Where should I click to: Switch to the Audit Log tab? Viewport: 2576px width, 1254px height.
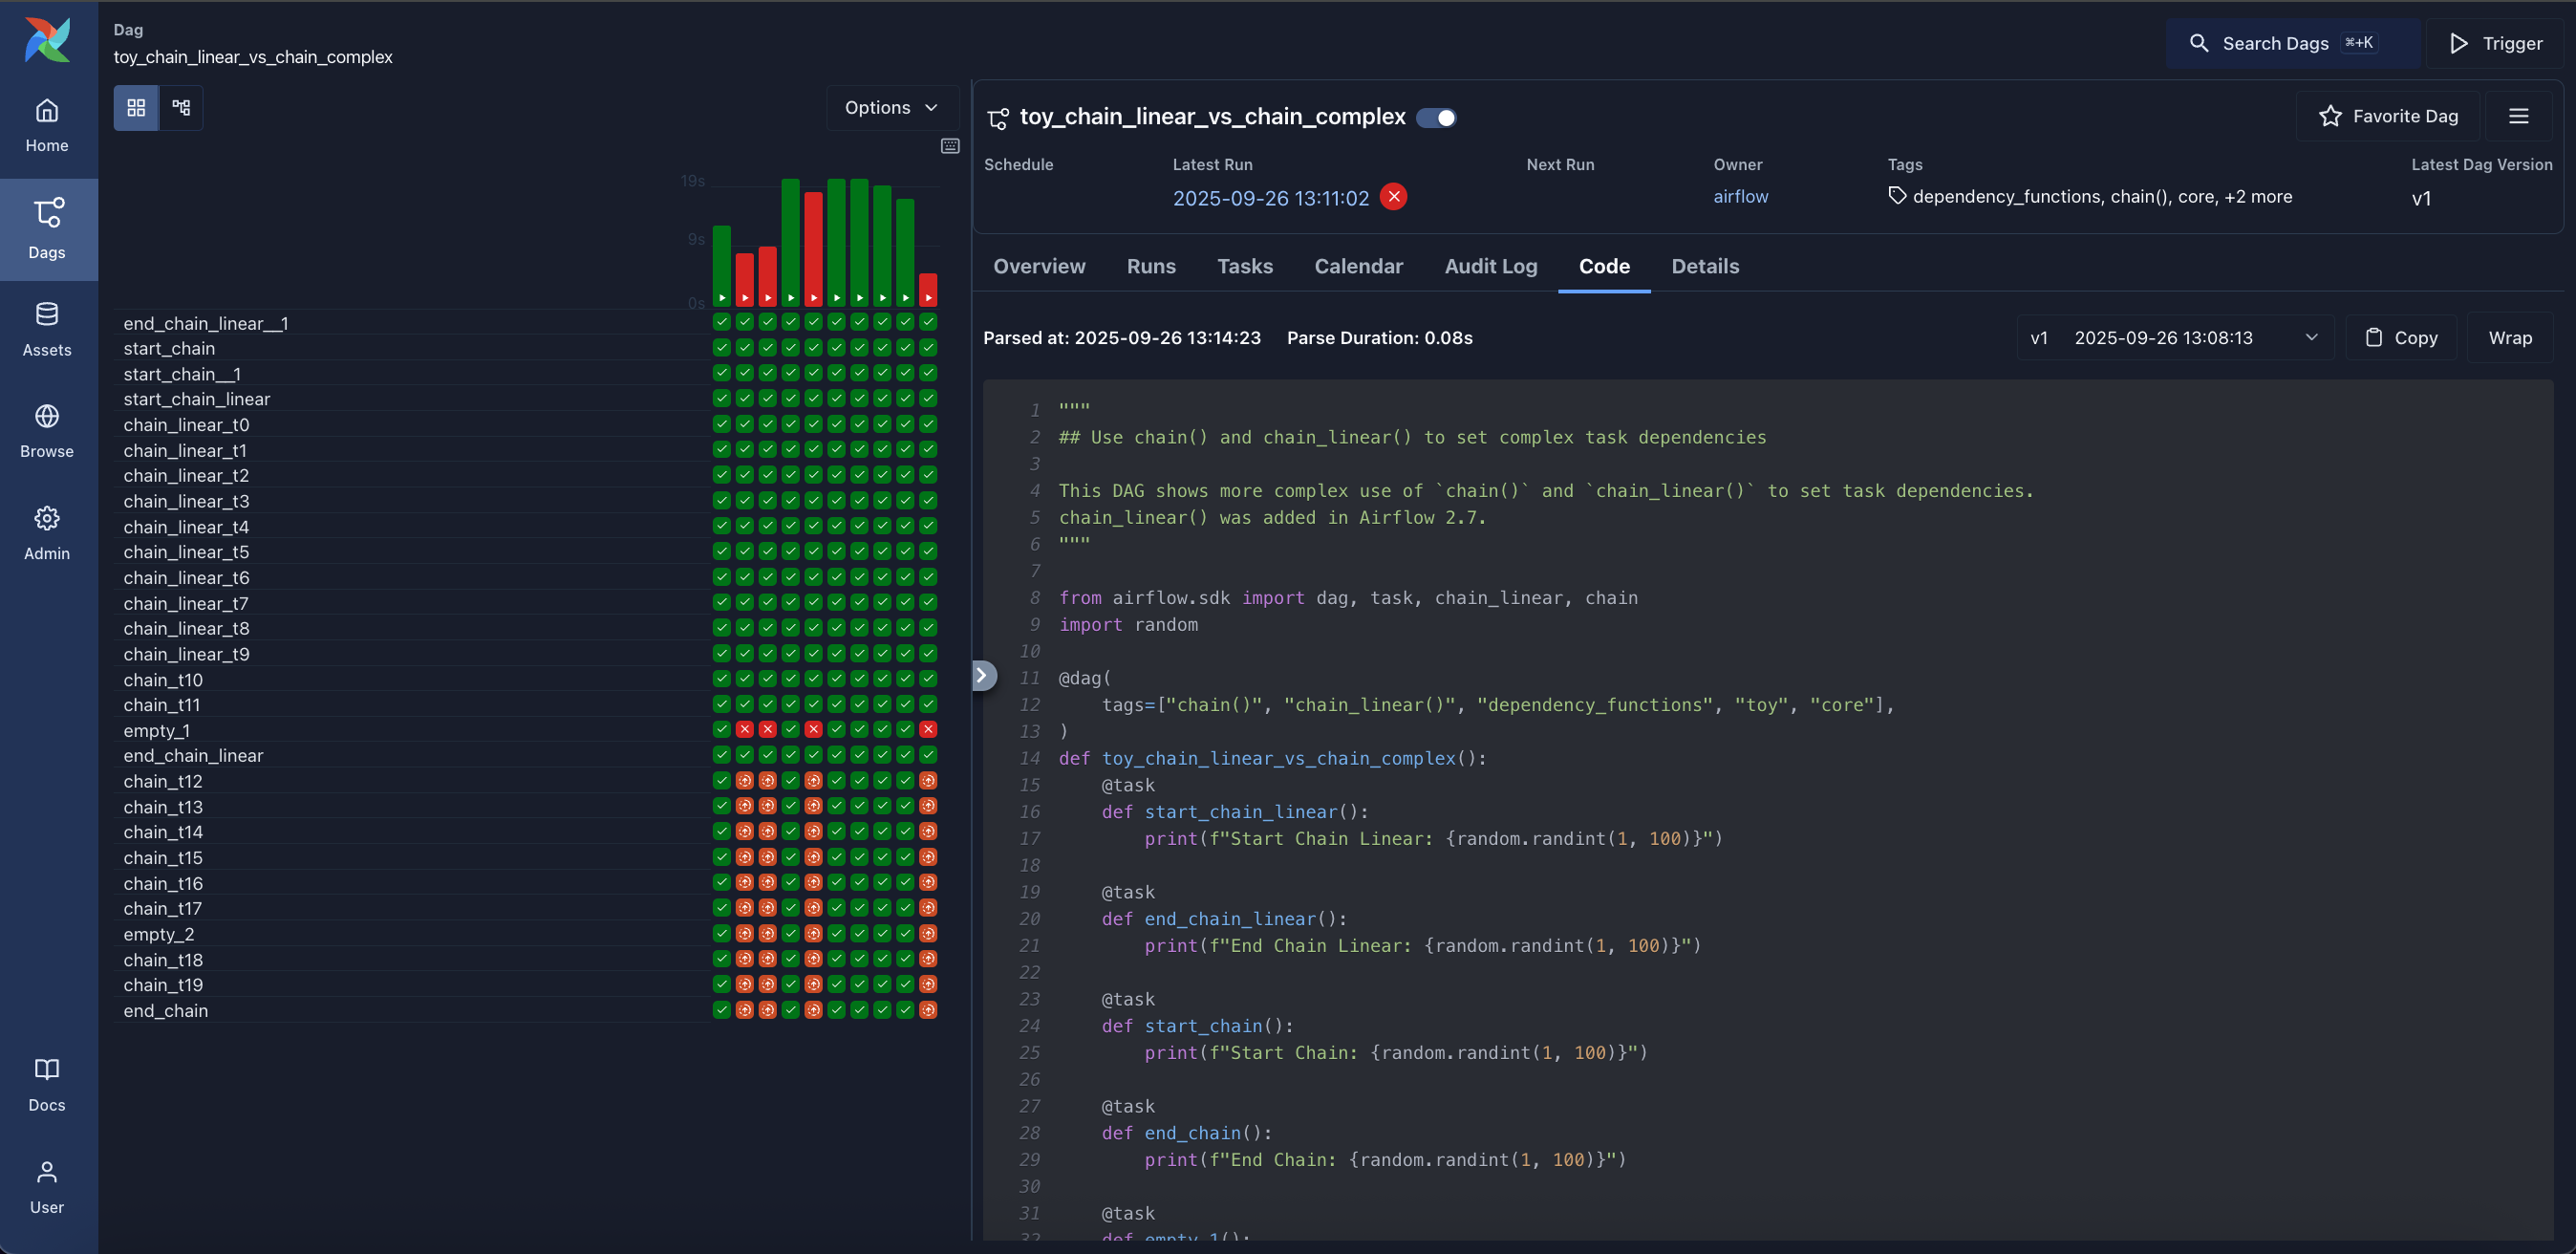1490,266
